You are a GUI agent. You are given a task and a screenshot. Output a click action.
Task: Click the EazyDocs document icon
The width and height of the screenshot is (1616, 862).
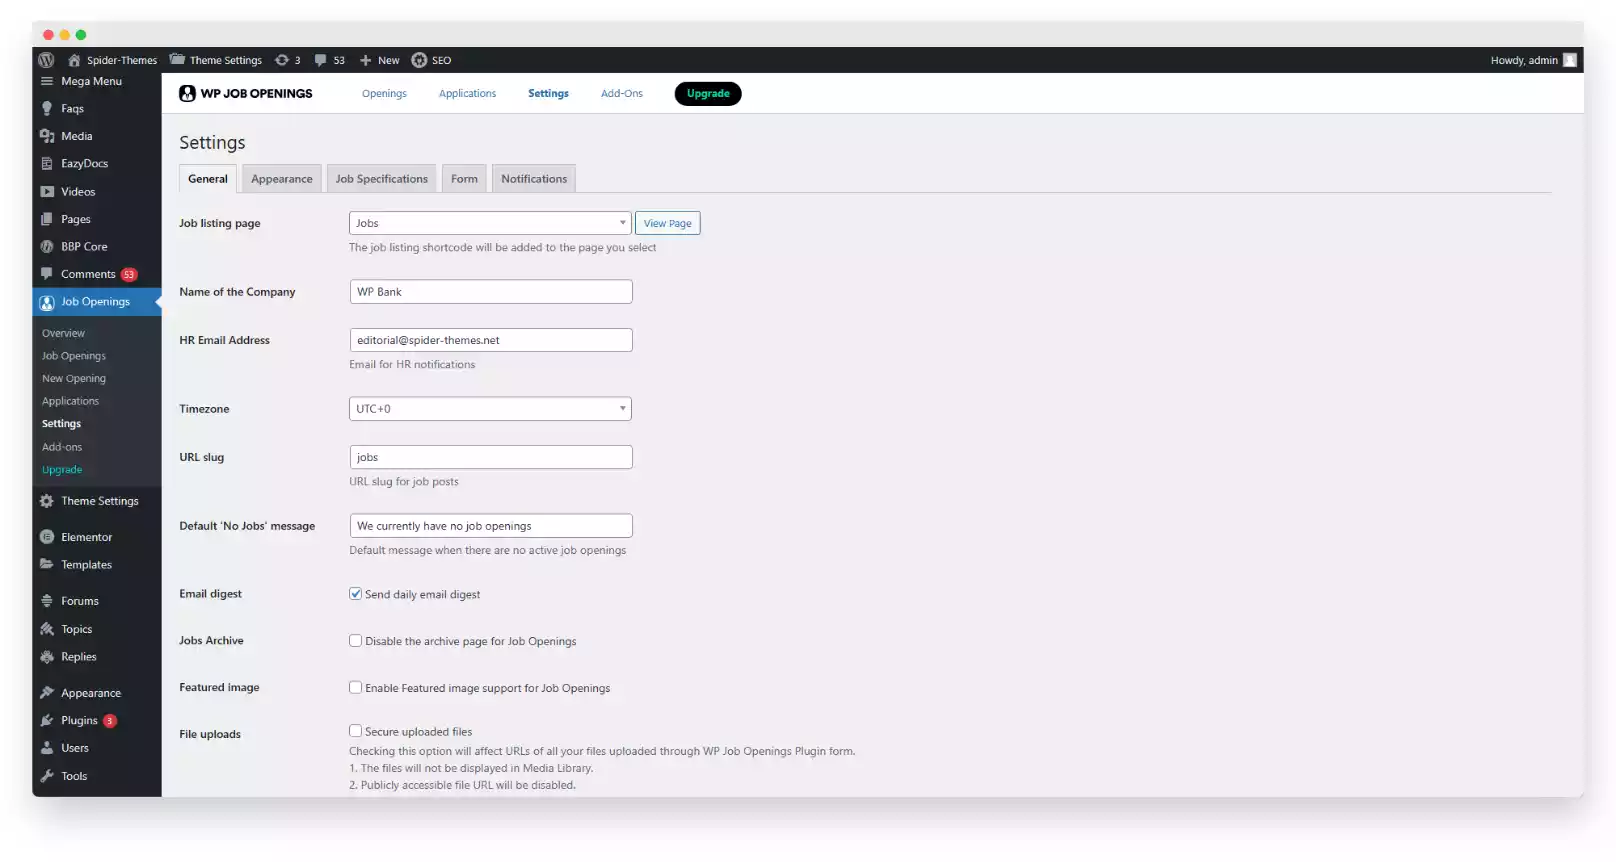point(47,163)
